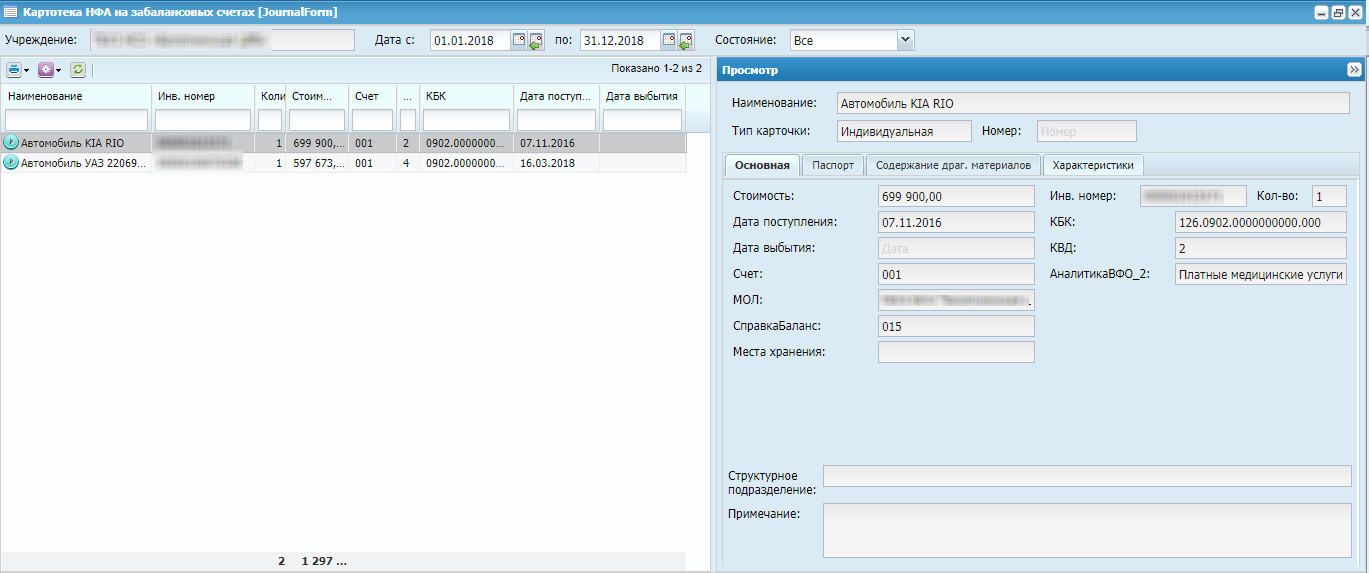Switch to the Паспорт tab
The width and height of the screenshot is (1369, 573).
[x=833, y=165]
